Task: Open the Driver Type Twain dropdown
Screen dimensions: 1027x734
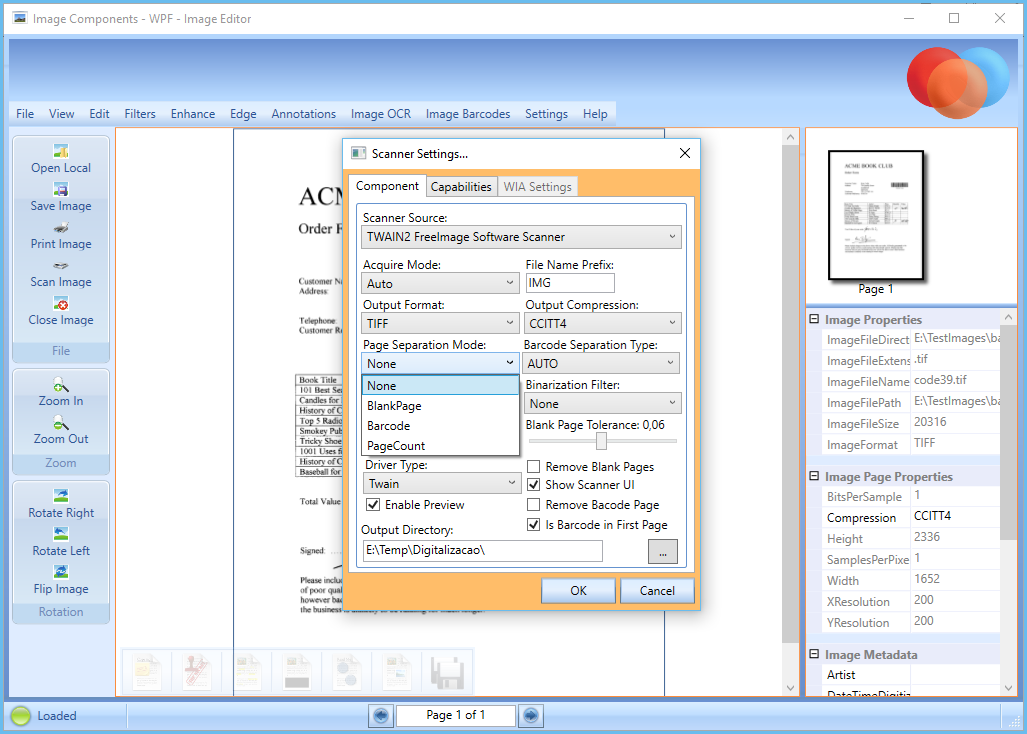Action: coord(441,483)
